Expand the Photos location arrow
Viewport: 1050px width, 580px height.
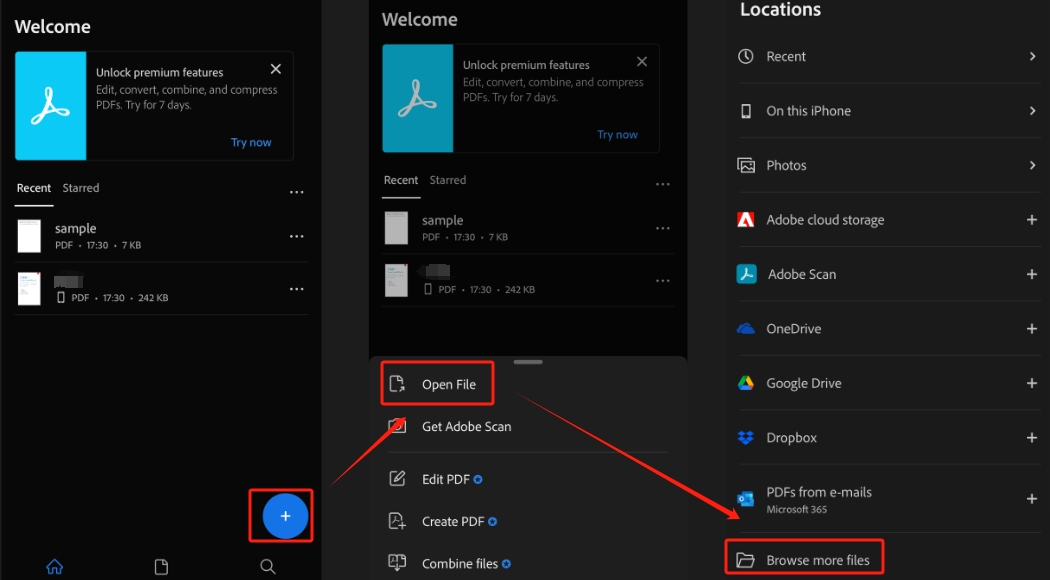[1032, 165]
